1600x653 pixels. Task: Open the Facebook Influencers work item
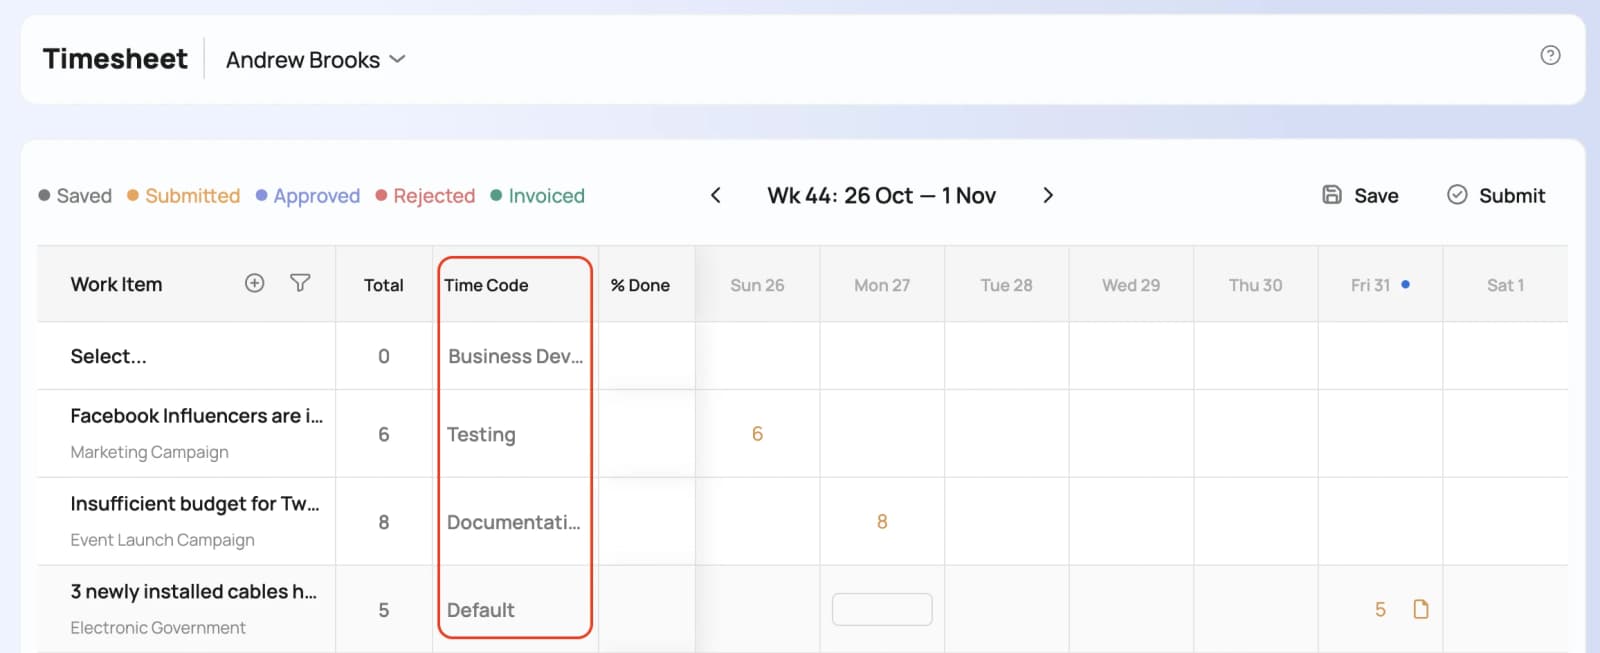tap(196, 416)
